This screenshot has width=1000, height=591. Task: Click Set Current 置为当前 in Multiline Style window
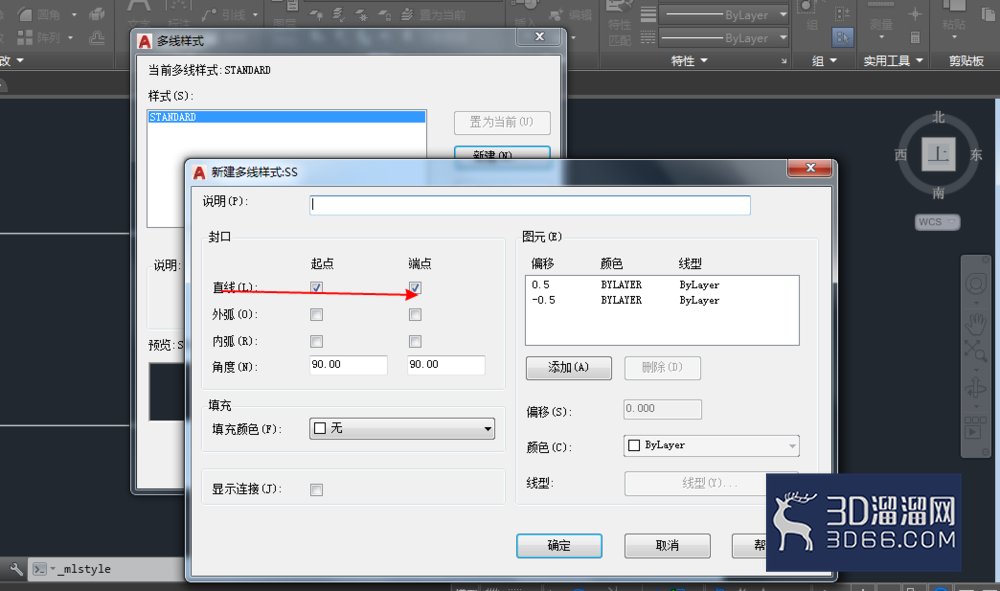[x=502, y=122]
